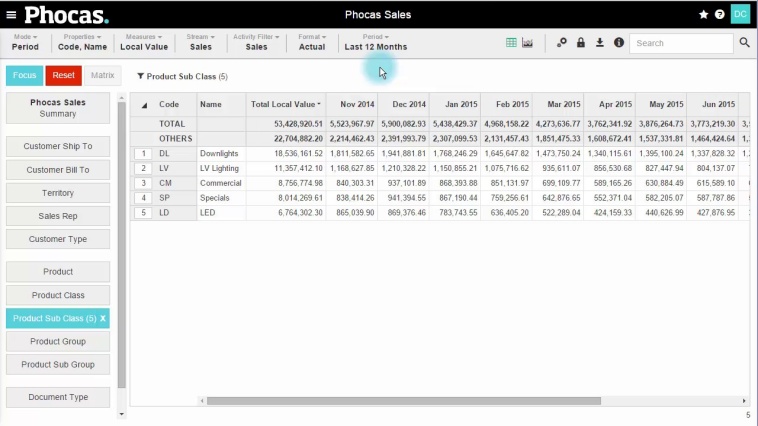Image resolution: width=758 pixels, height=426 pixels.
Task: Open the hamburger main menu
Action: [x=11, y=15]
